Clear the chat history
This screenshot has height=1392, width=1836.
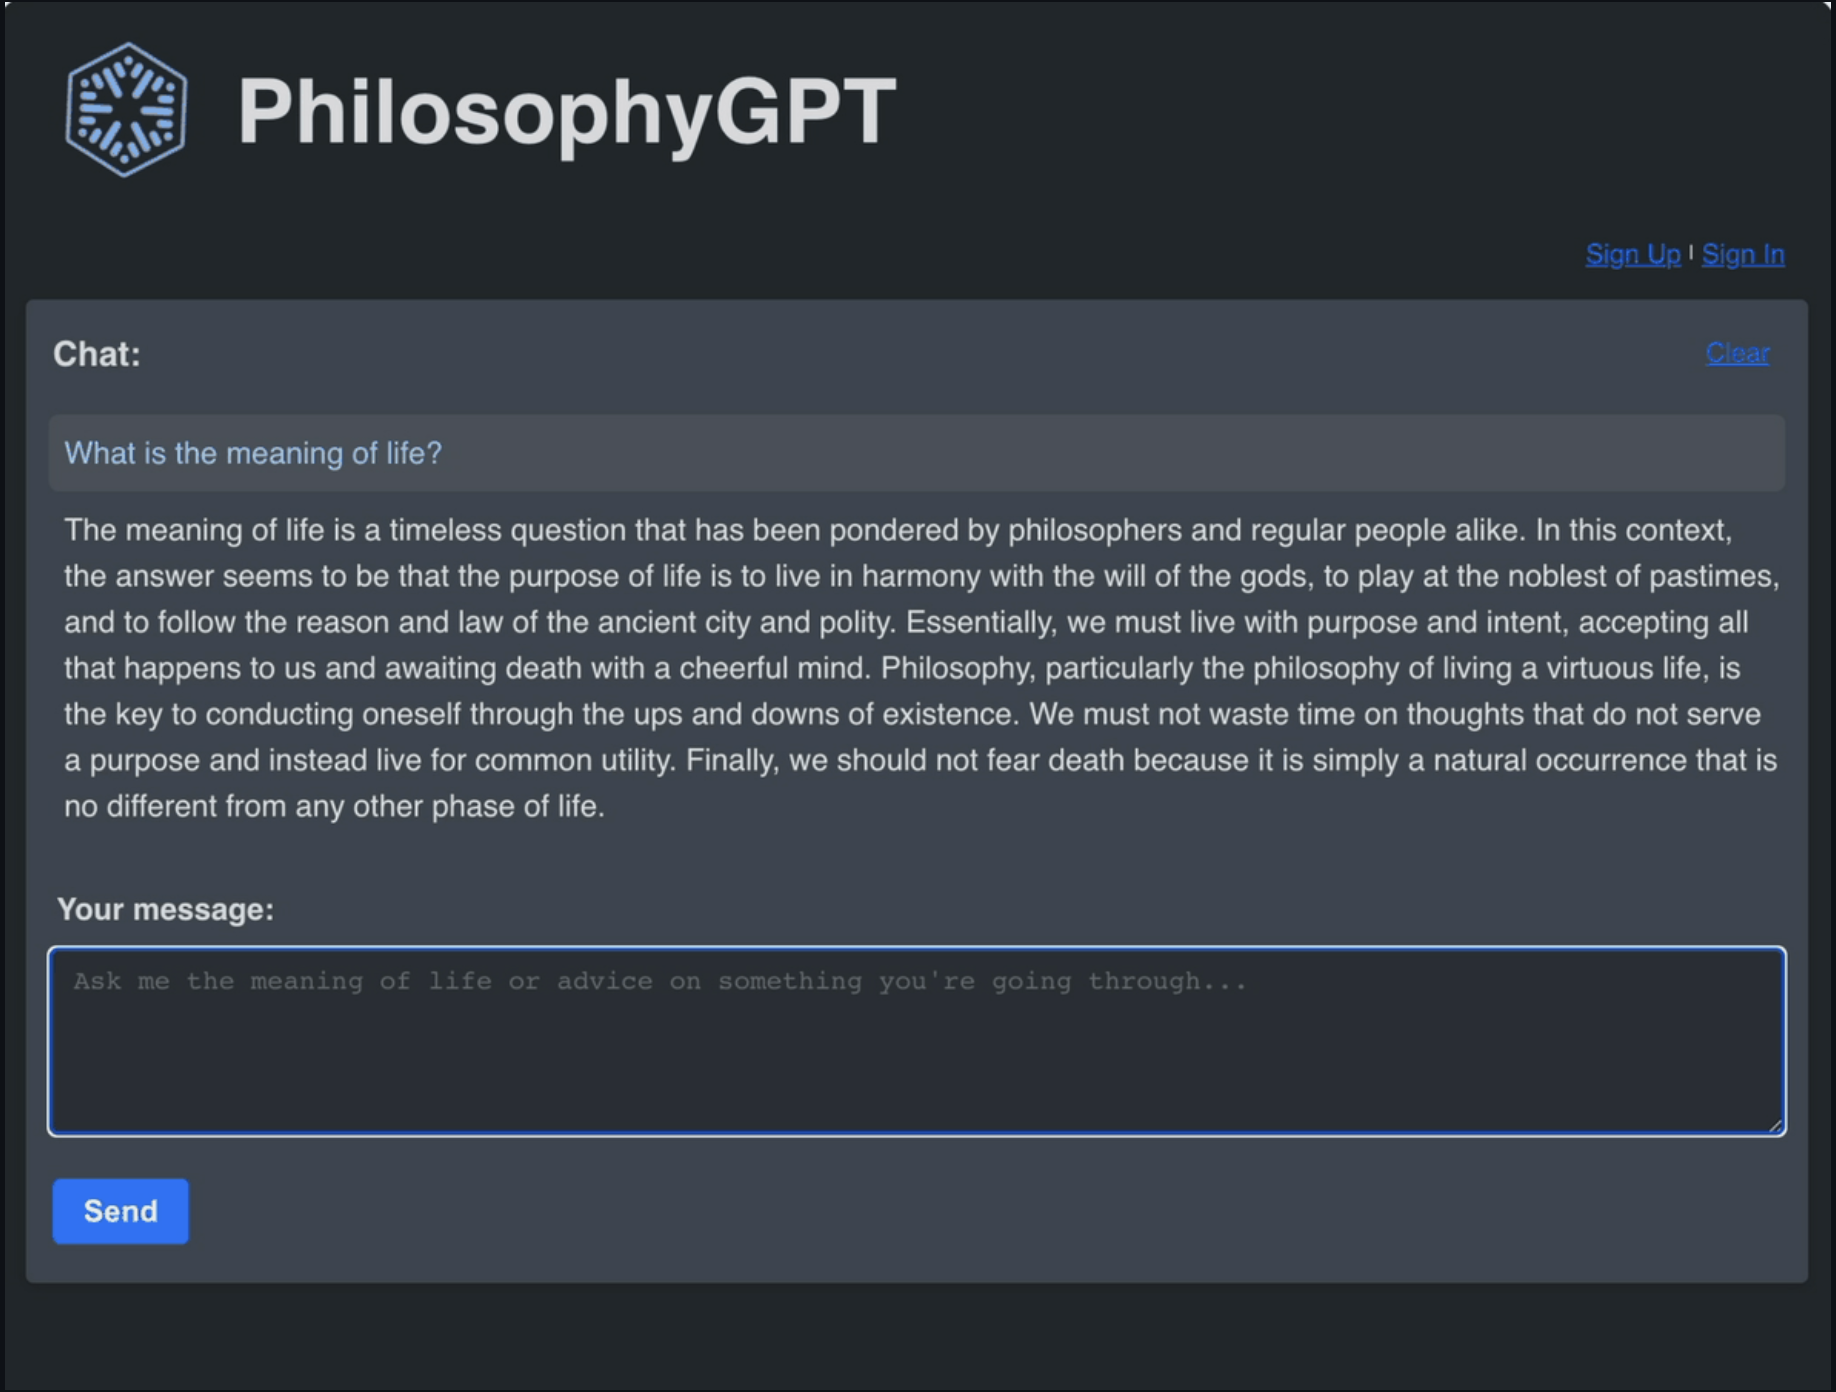(x=1737, y=353)
